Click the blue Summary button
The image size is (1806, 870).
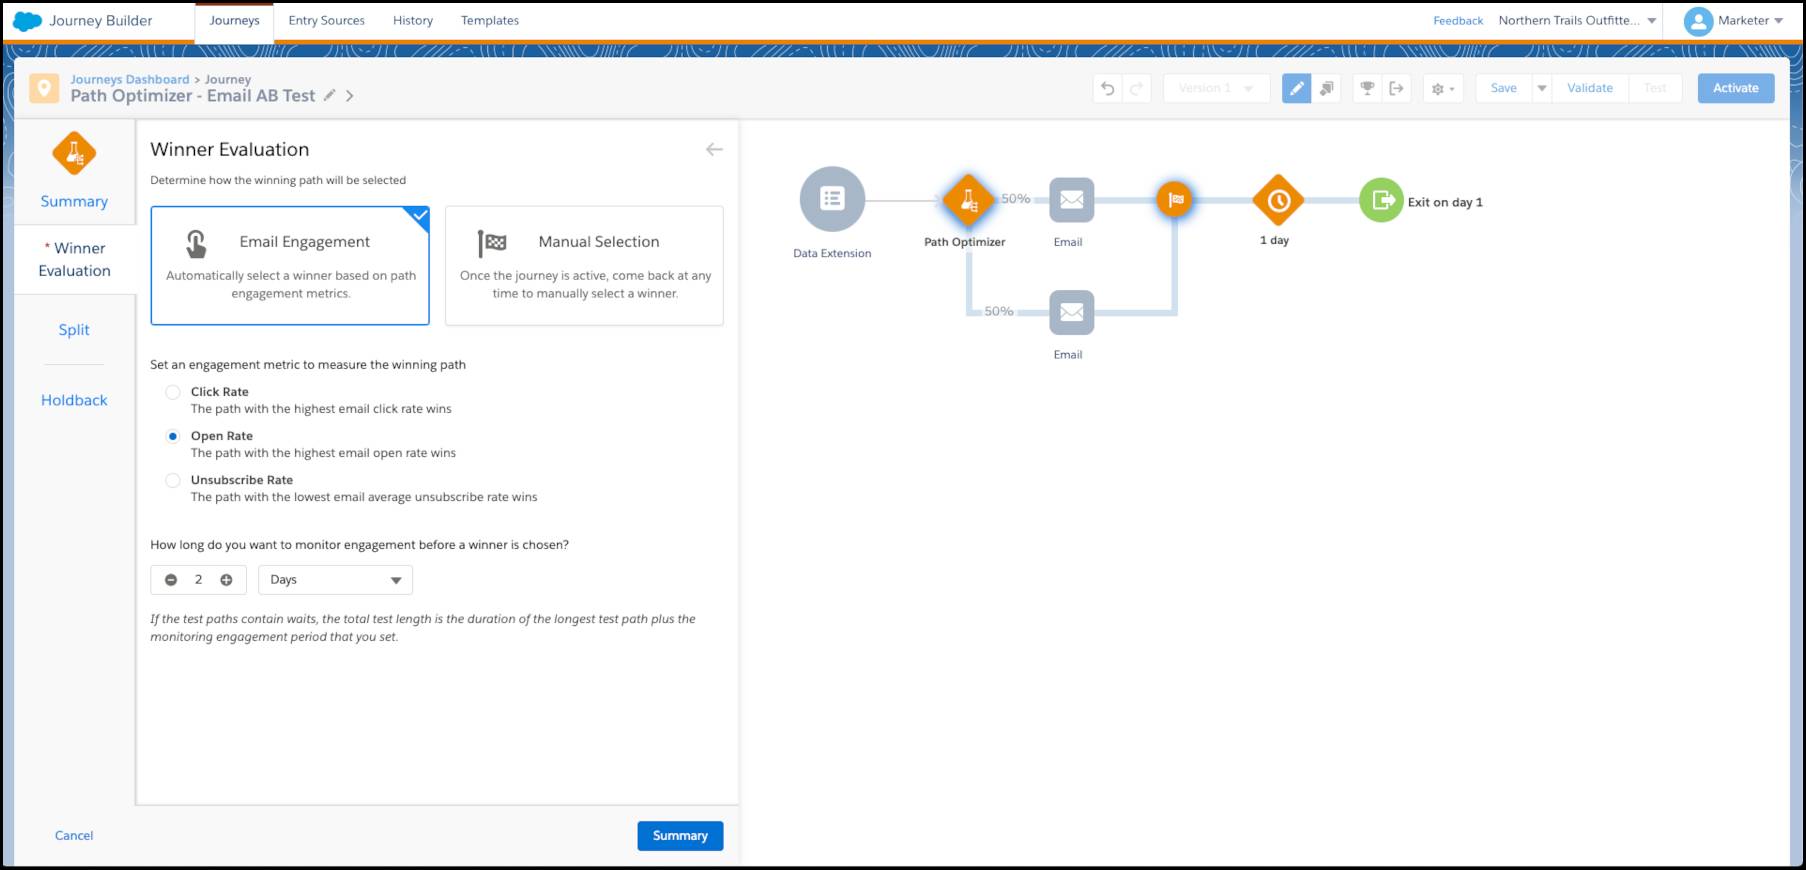tap(680, 836)
